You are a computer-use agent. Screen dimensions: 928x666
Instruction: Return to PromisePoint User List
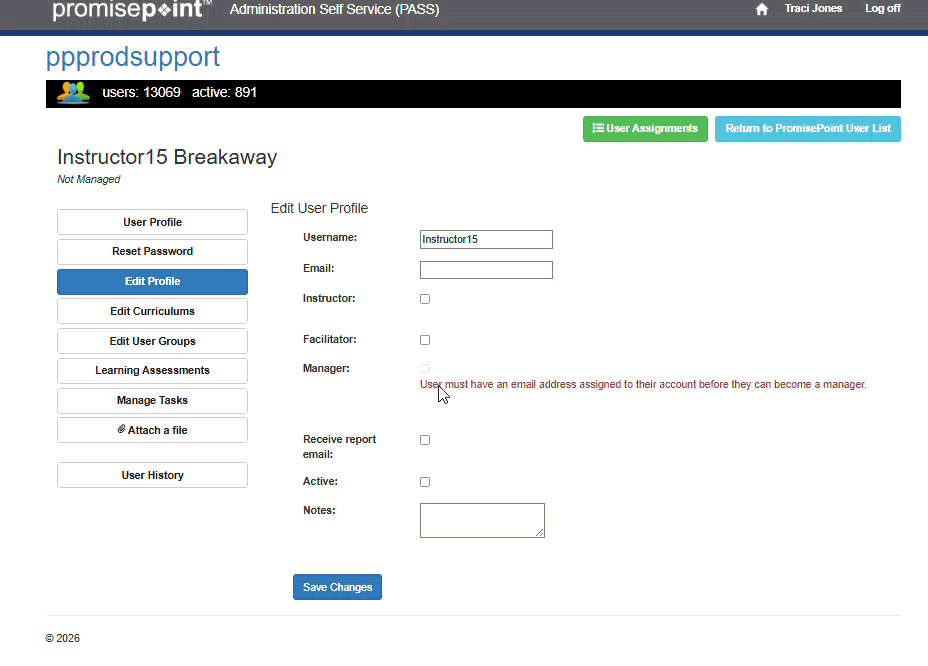pos(807,129)
